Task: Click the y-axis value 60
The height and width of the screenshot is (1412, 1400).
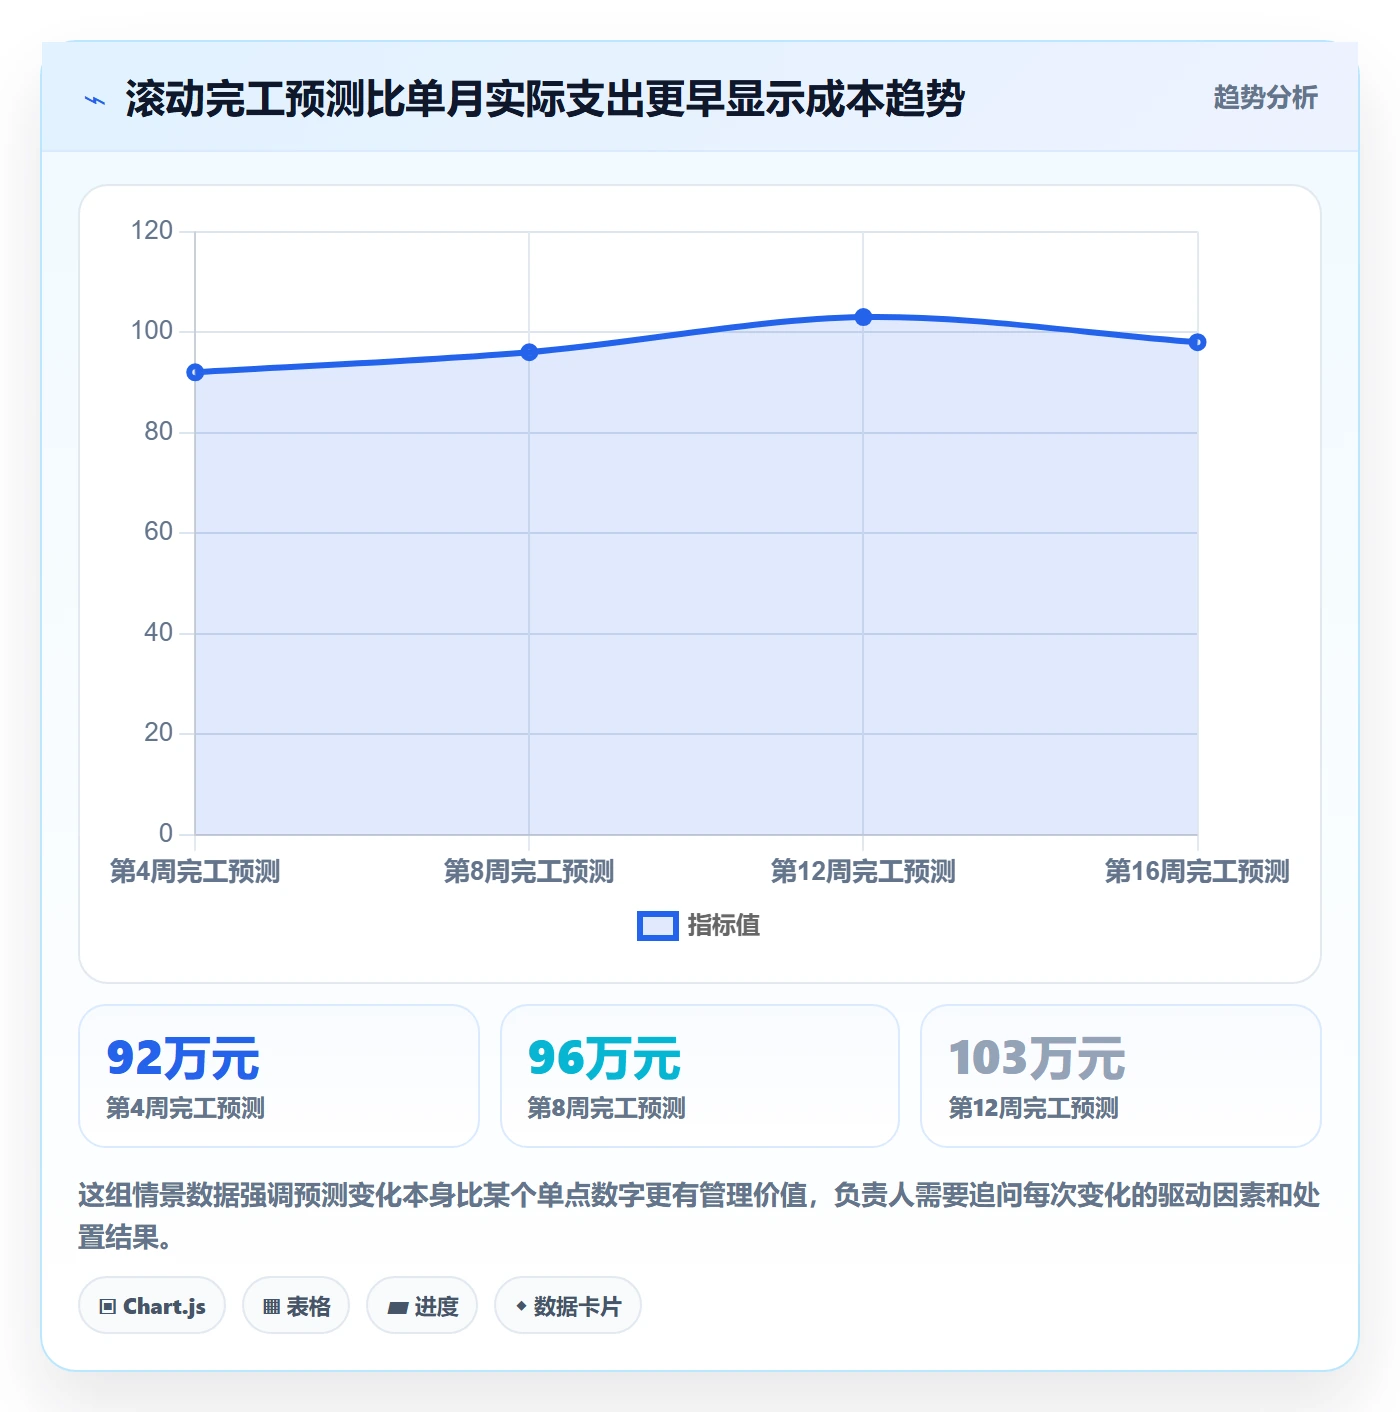Action: click(159, 532)
